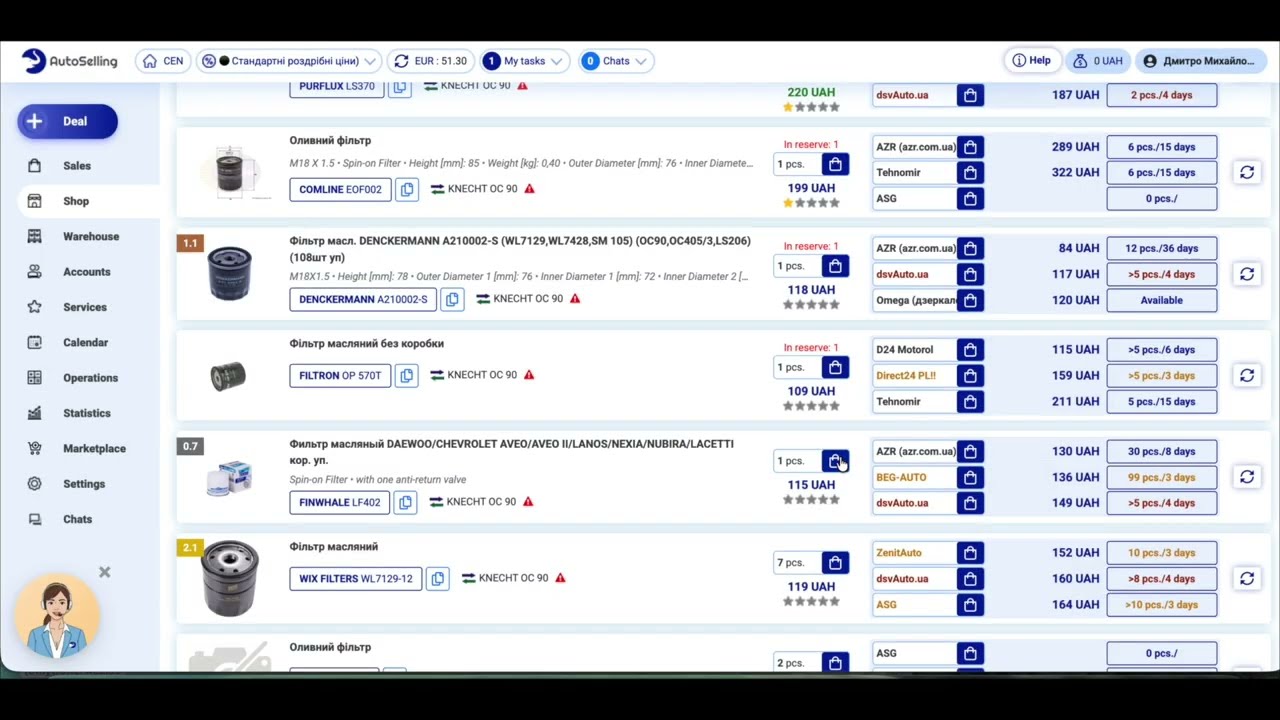Open Settings in the sidebar
The image size is (1280, 720).
[83, 484]
